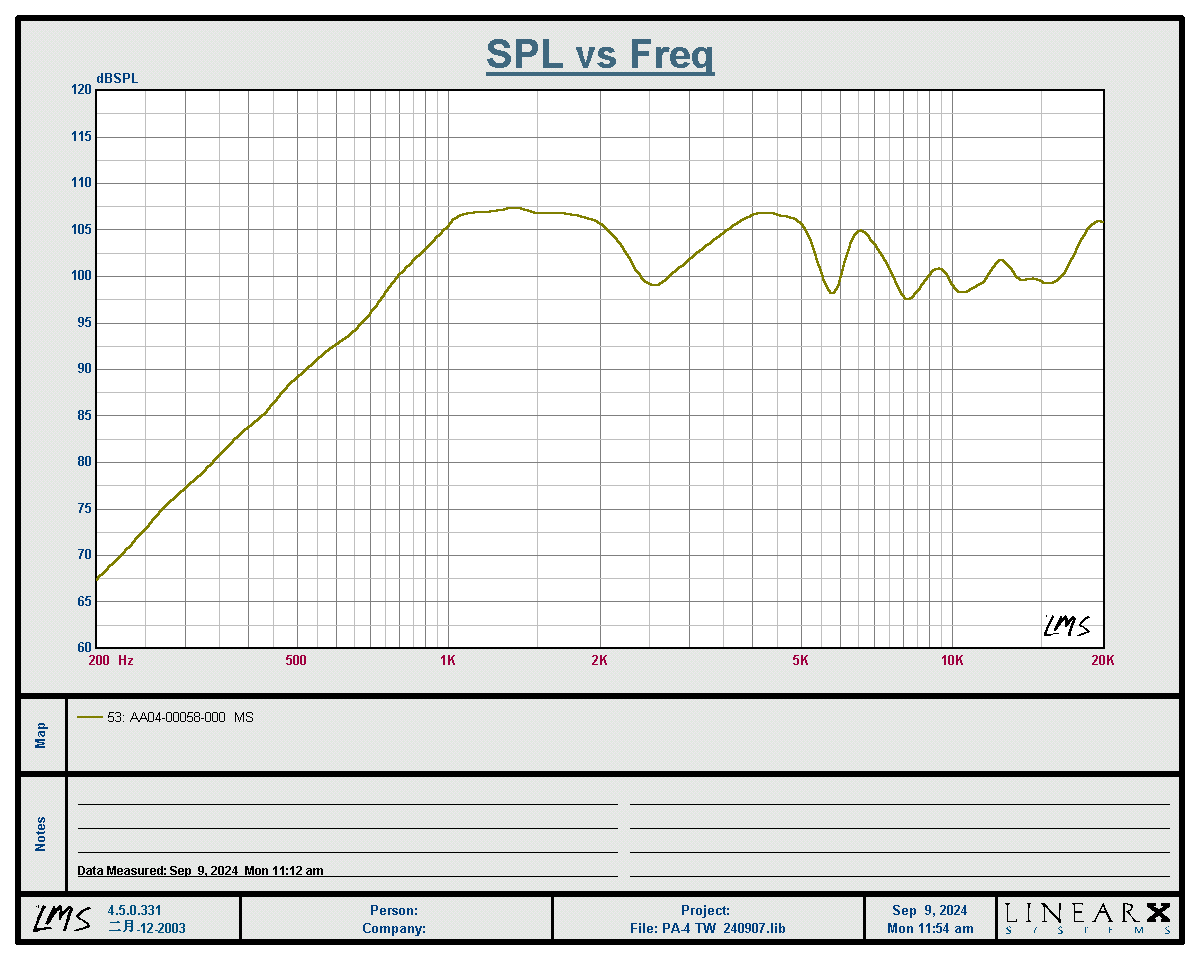Click the dBSPL axis unit label

point(117,79)
